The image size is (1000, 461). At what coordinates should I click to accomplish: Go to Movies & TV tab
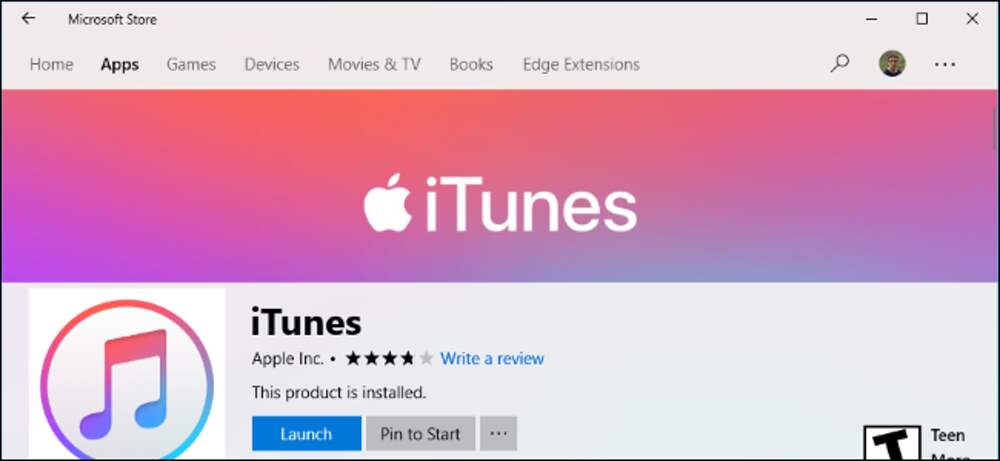(374, 64)
